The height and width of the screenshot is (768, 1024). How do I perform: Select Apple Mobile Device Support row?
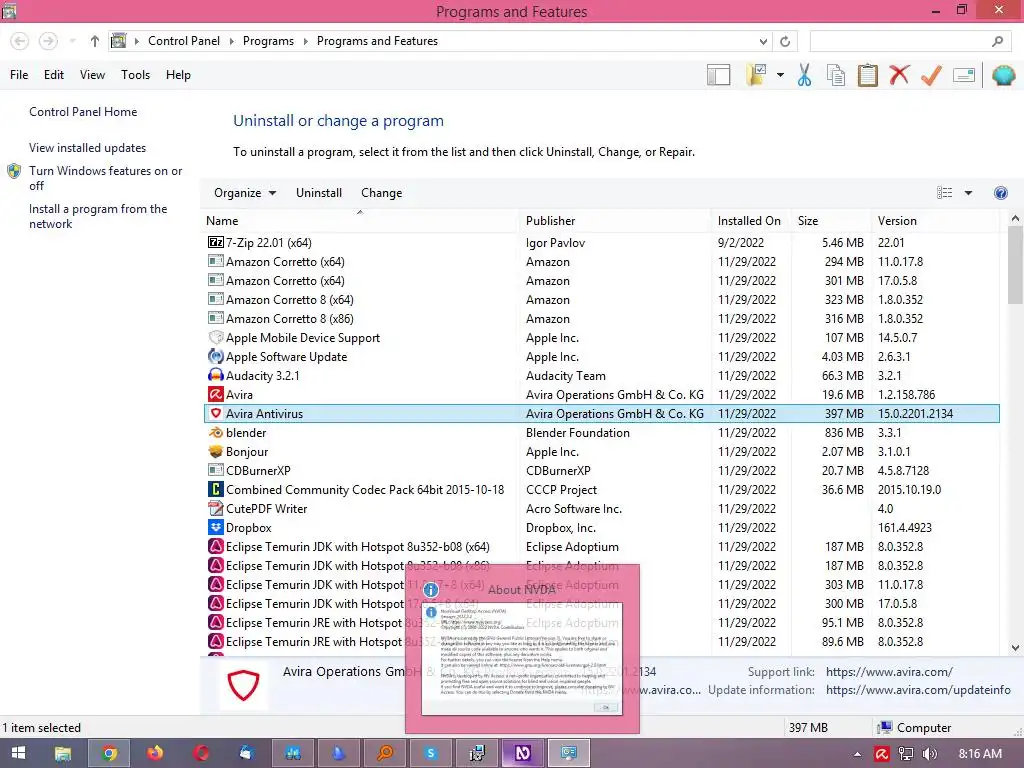tap(602, 338)
